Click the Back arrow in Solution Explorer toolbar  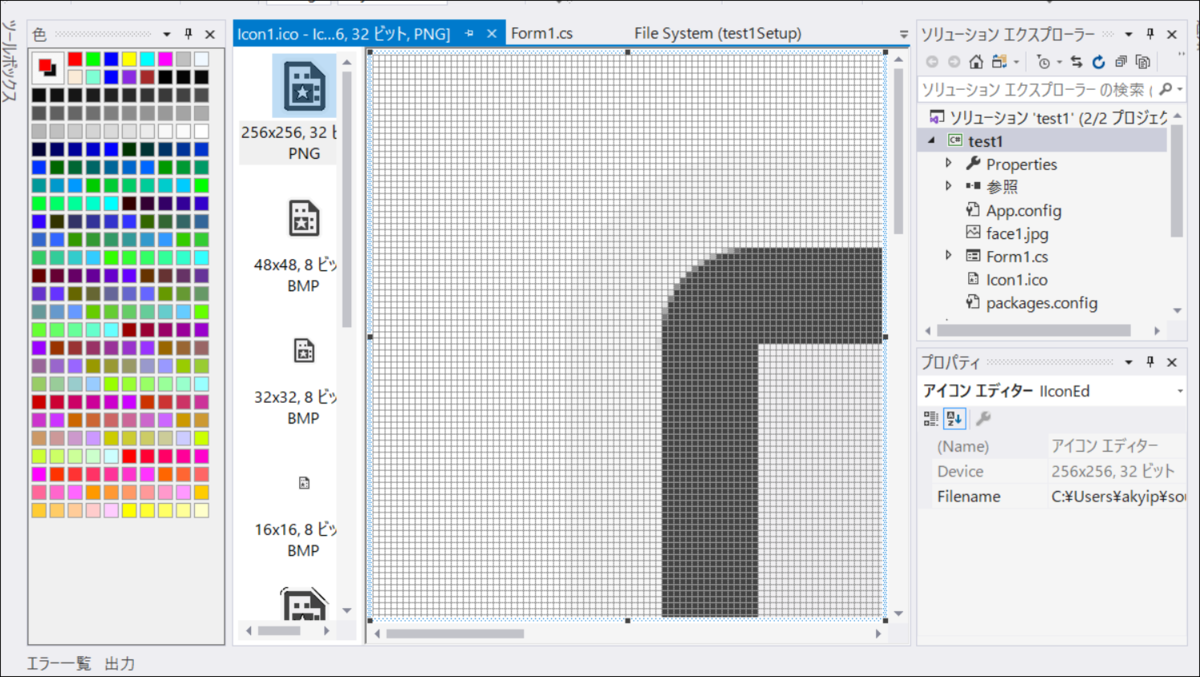click(932, 62)
